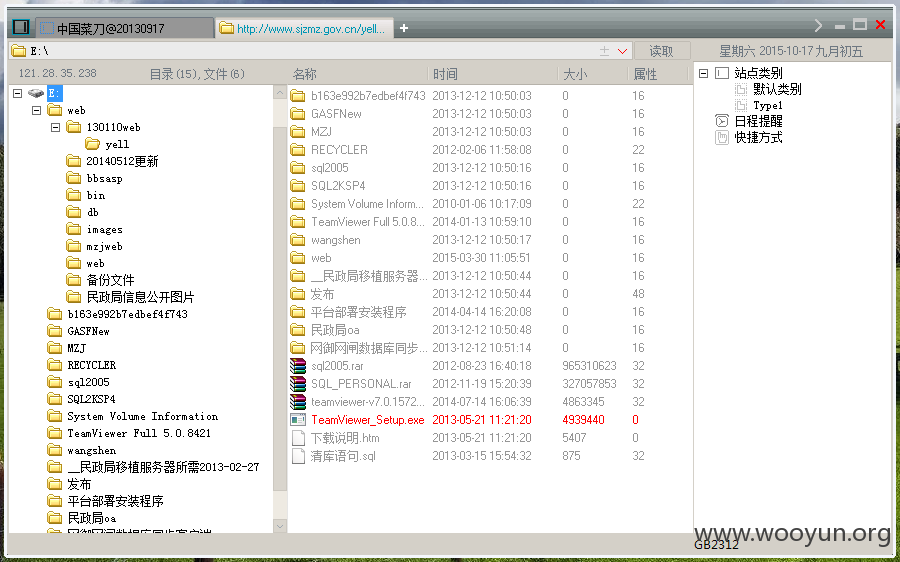Click the size value 965310623

pyautogui.click(x=589, y=366)
